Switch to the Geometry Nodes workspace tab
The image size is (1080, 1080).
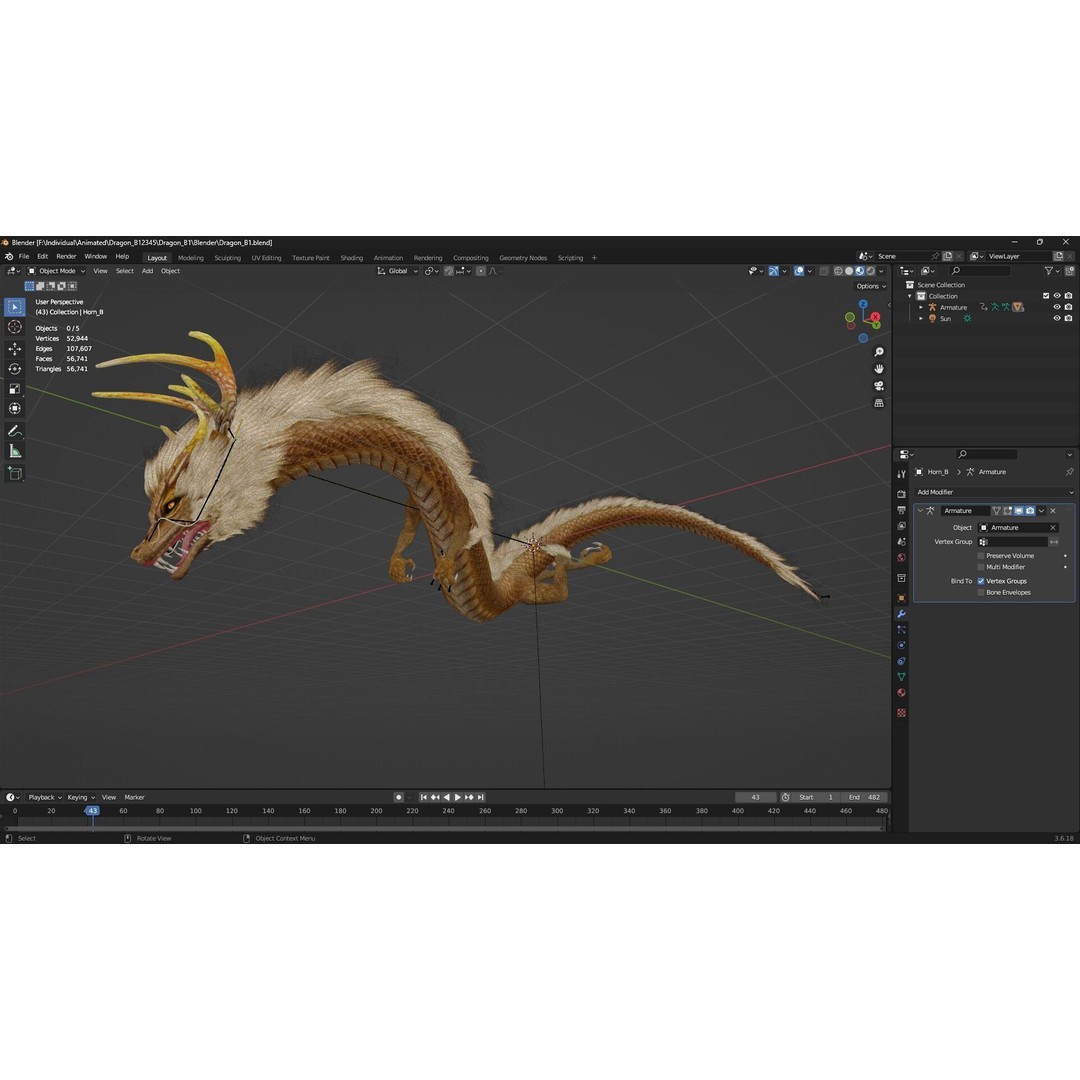coord(523,258)
